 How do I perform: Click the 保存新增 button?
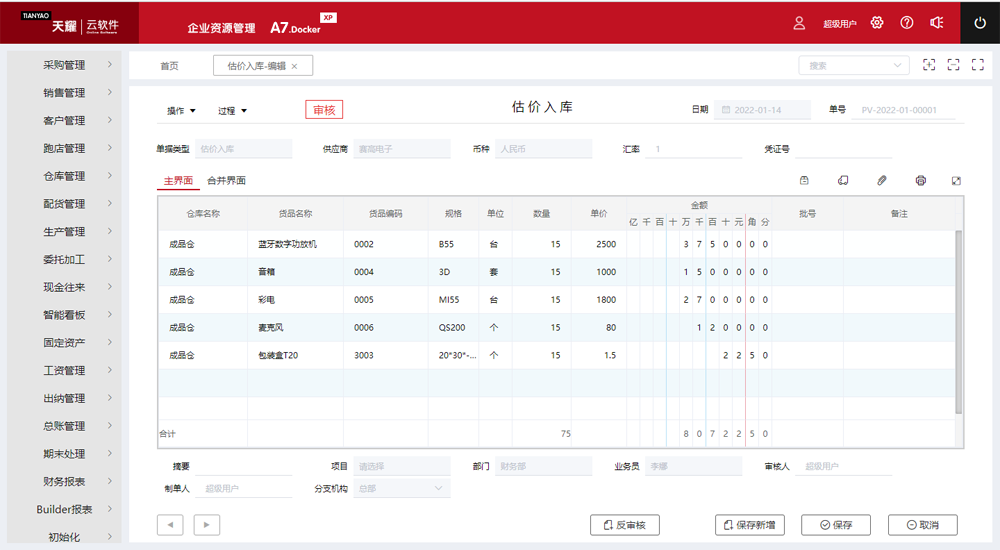pyautogui.click(x=750, y=525)
